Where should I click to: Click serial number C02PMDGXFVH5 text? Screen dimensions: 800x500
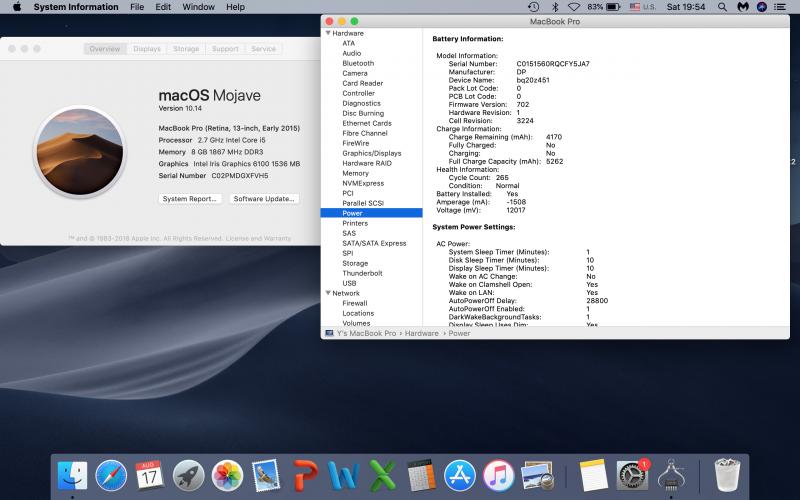(240, 176)
